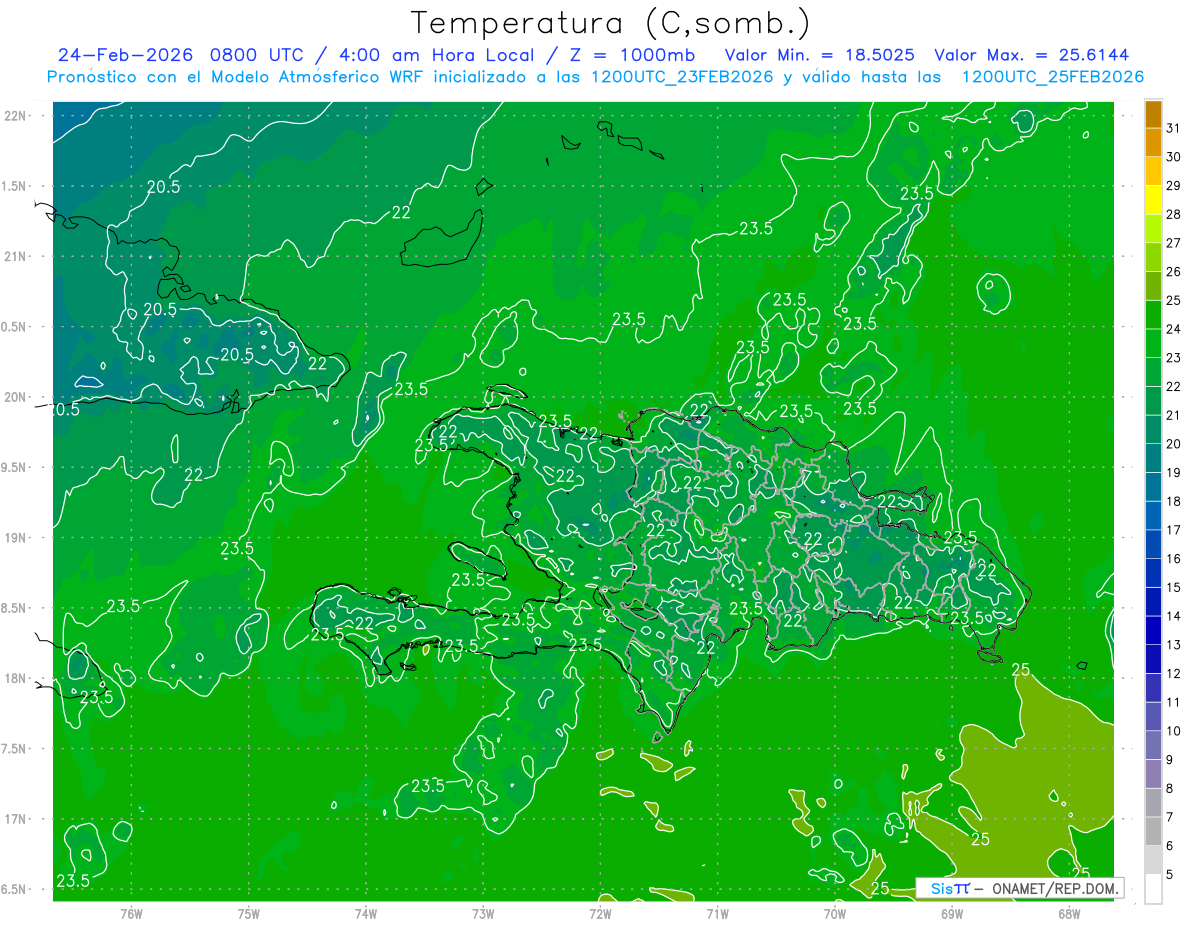Click the "76W" longitude axis label
The image size is (1200, 927).
point(131,913)
